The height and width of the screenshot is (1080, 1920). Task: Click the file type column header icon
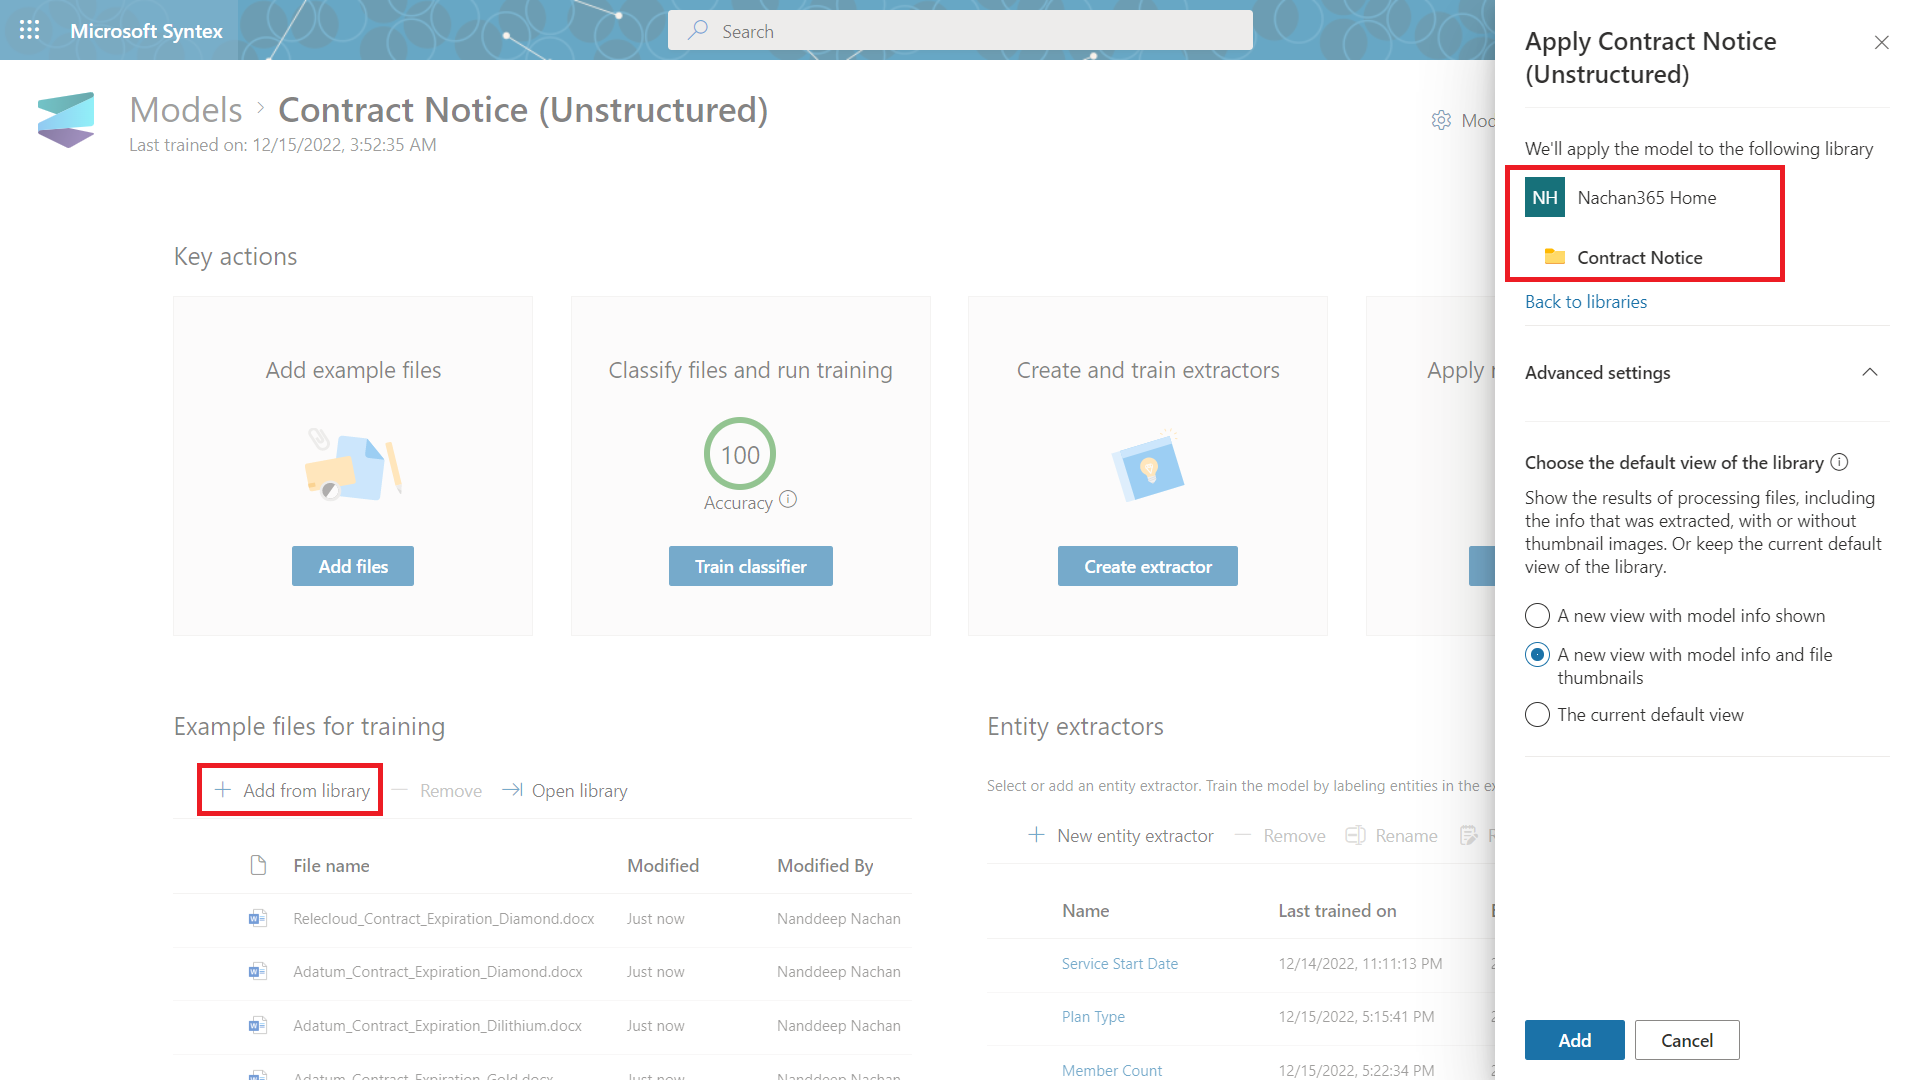258,865
